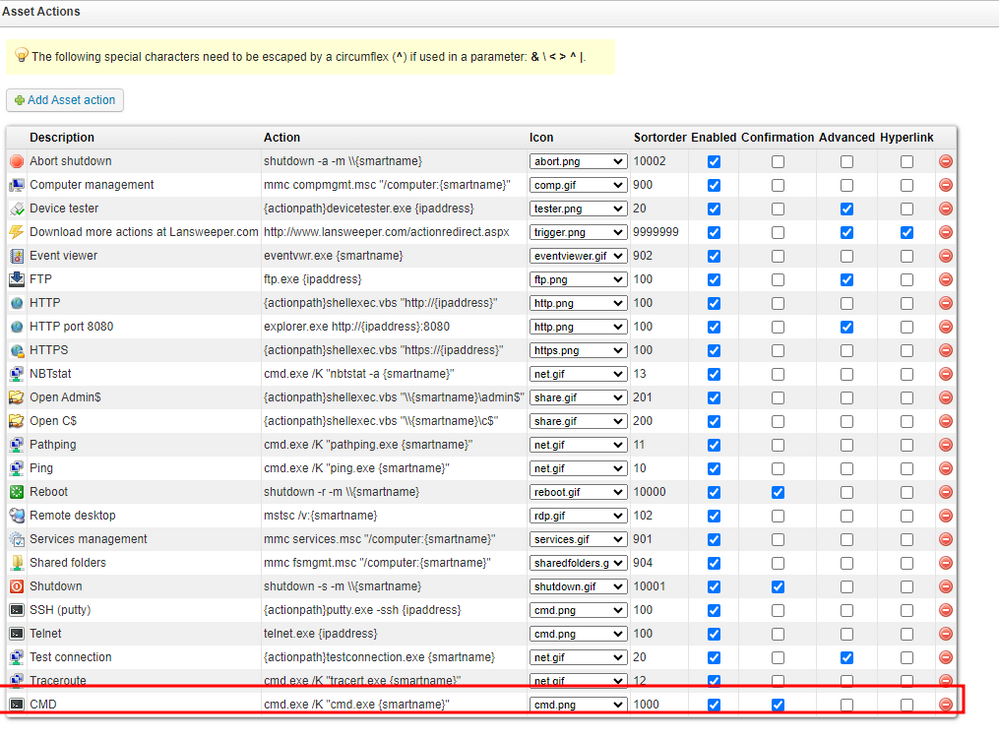Click the CMD action command text field

coord(356,705)
